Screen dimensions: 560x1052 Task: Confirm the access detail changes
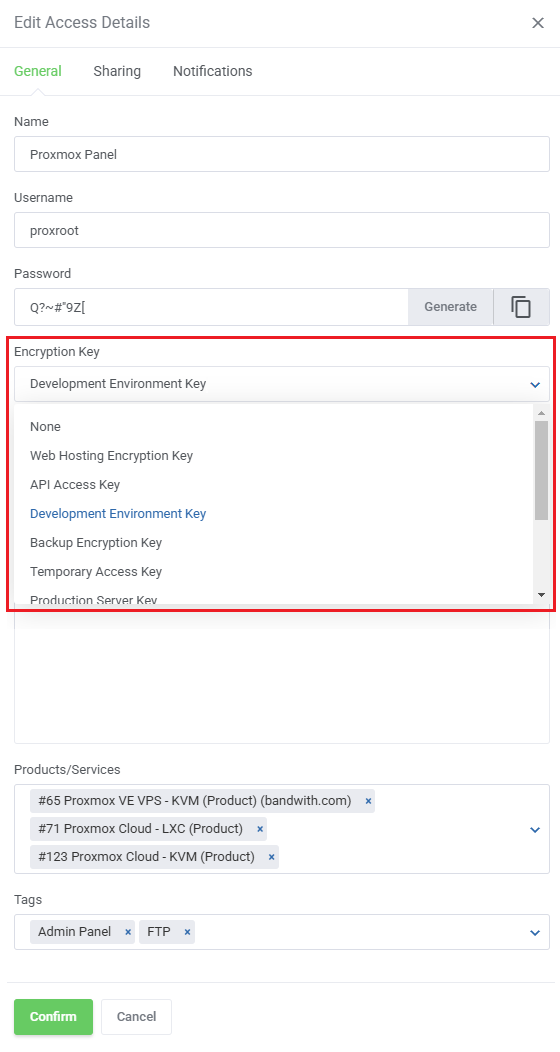[x=54, y=1016]
